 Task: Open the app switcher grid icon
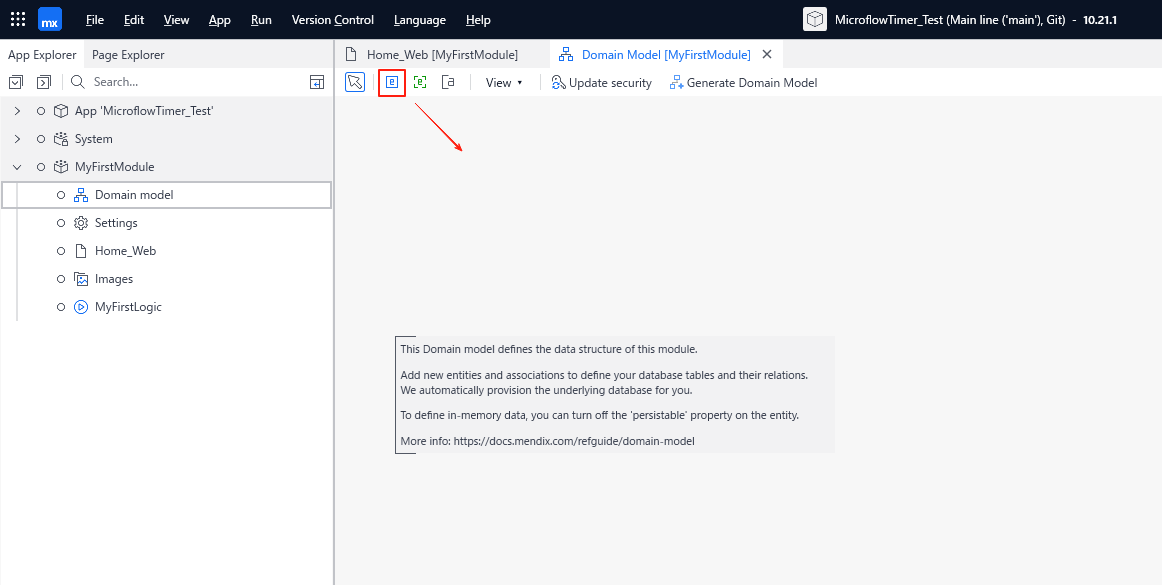pyautogui.click(x=19, y=19)
